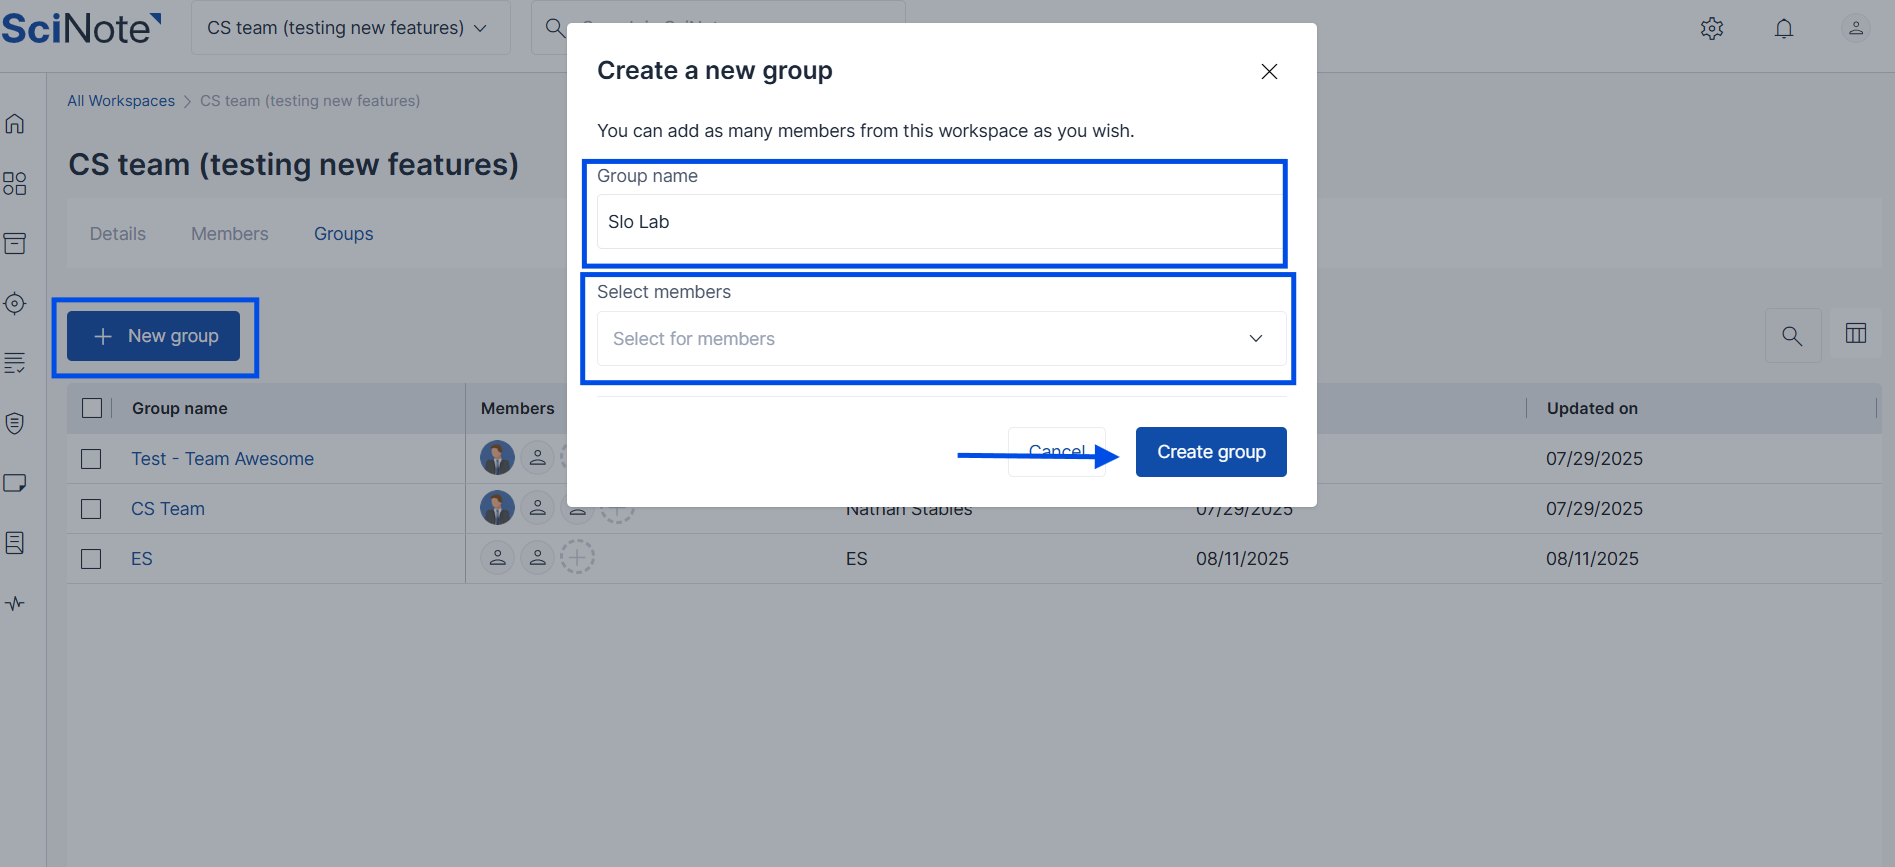Expand the Select for members dropdown

pos(940,339)
